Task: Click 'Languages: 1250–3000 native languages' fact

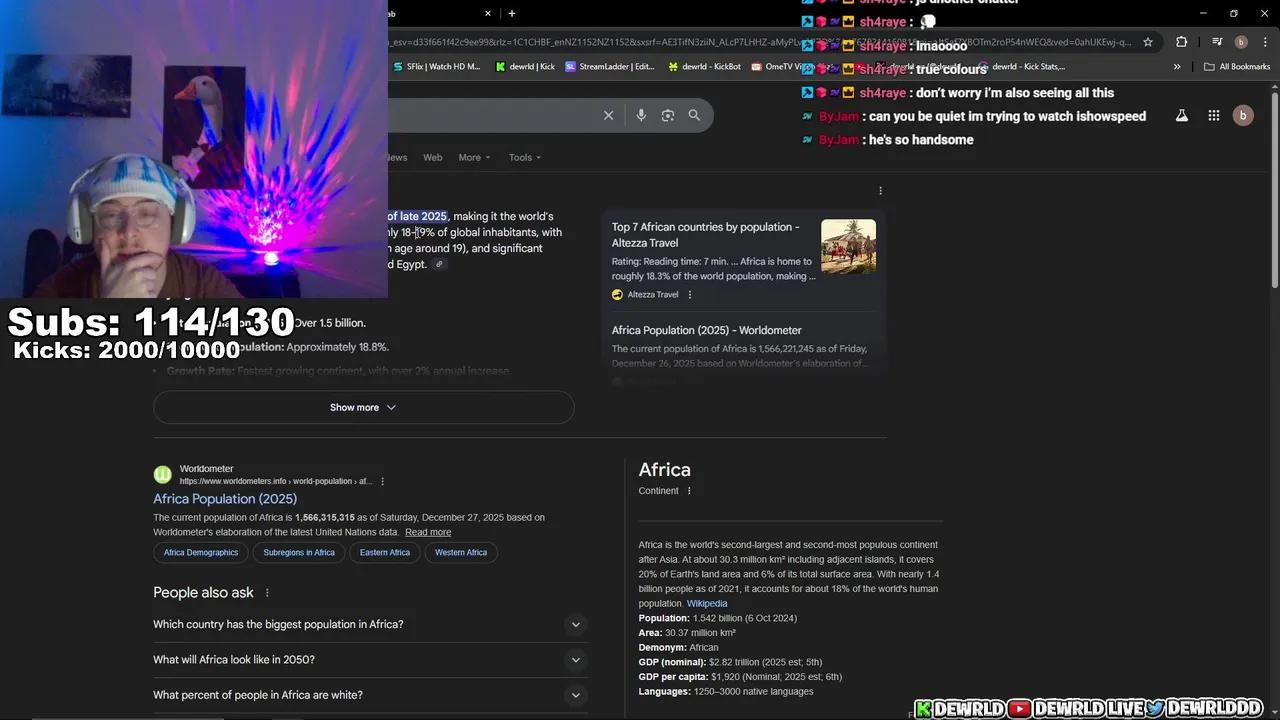Action: click(x=726, y=691)
